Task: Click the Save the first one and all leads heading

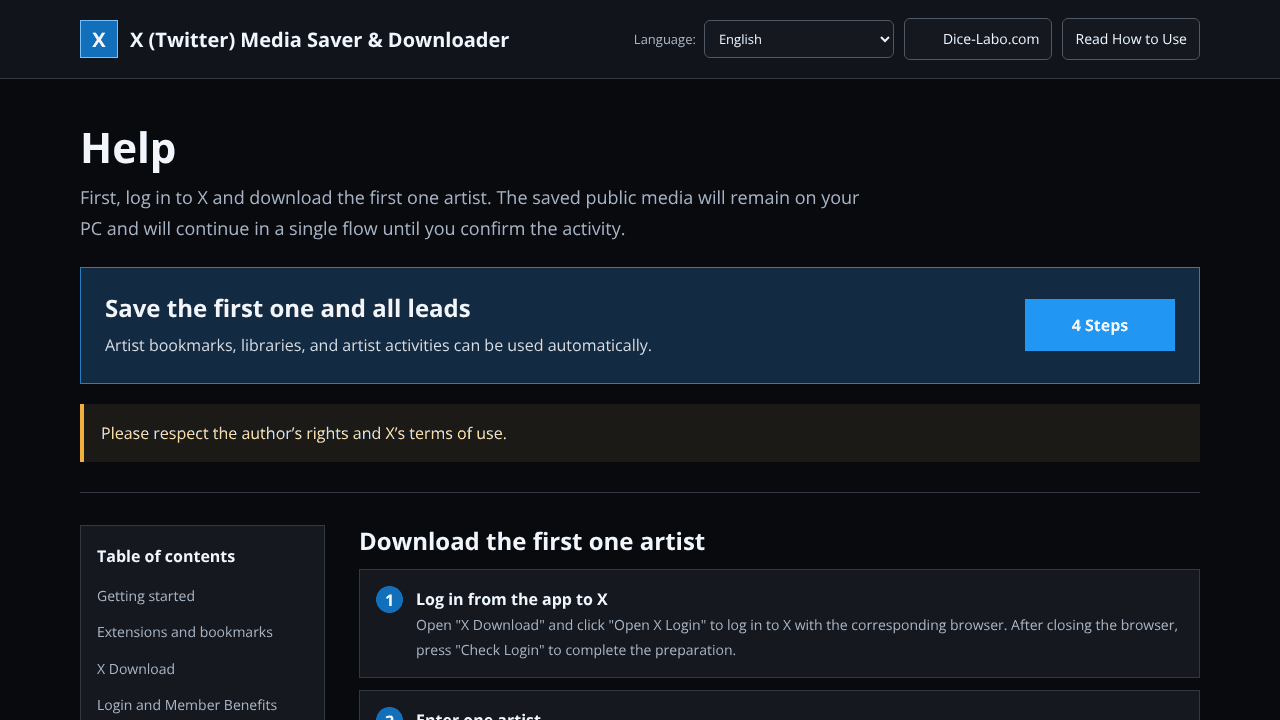Action: pos(288,308)
